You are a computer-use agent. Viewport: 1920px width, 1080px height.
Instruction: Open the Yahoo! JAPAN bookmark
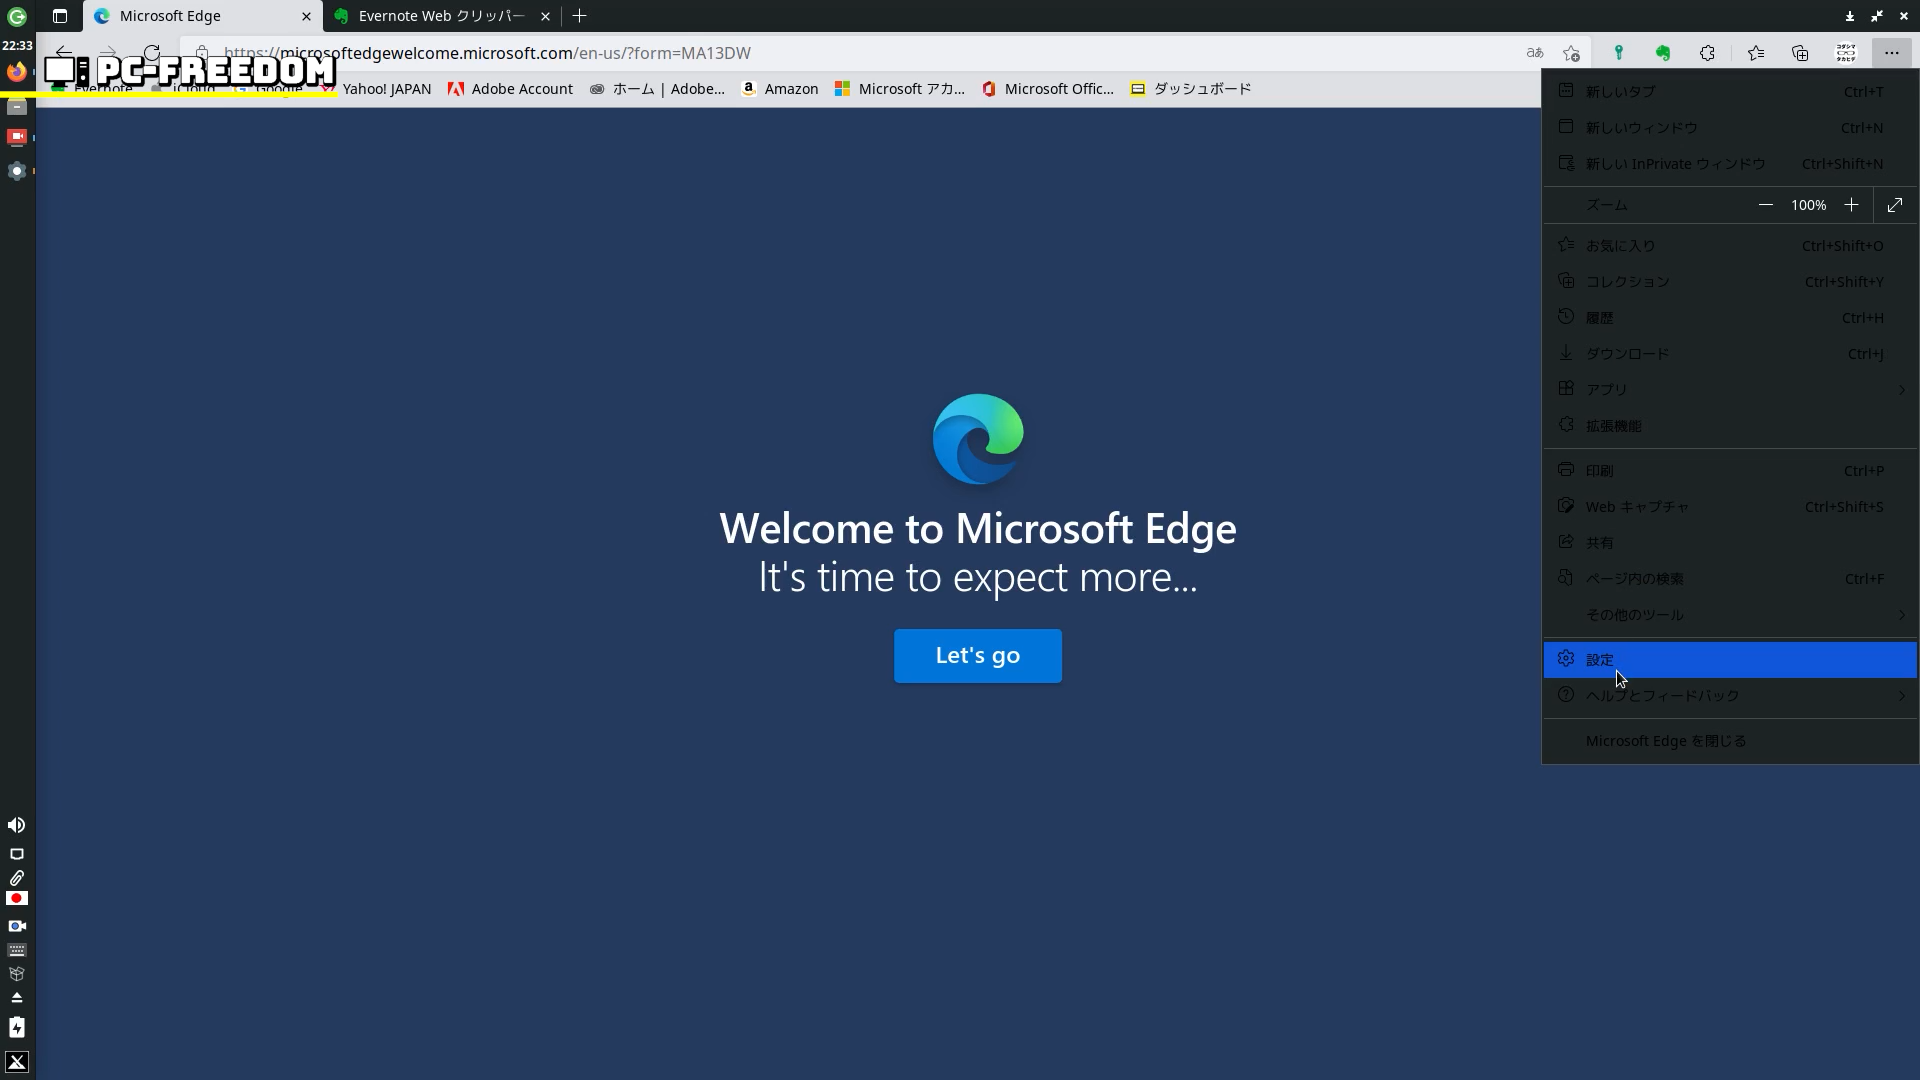coord(386,89)
